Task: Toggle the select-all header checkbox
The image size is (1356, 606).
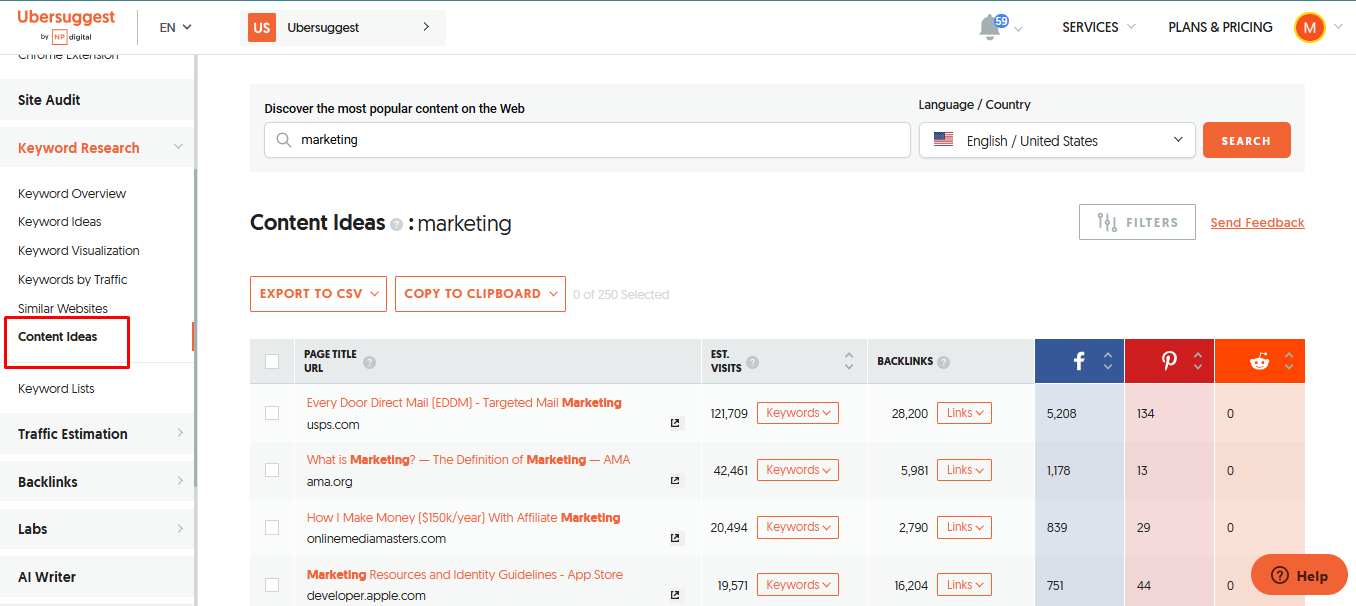Action: [272, 362]
